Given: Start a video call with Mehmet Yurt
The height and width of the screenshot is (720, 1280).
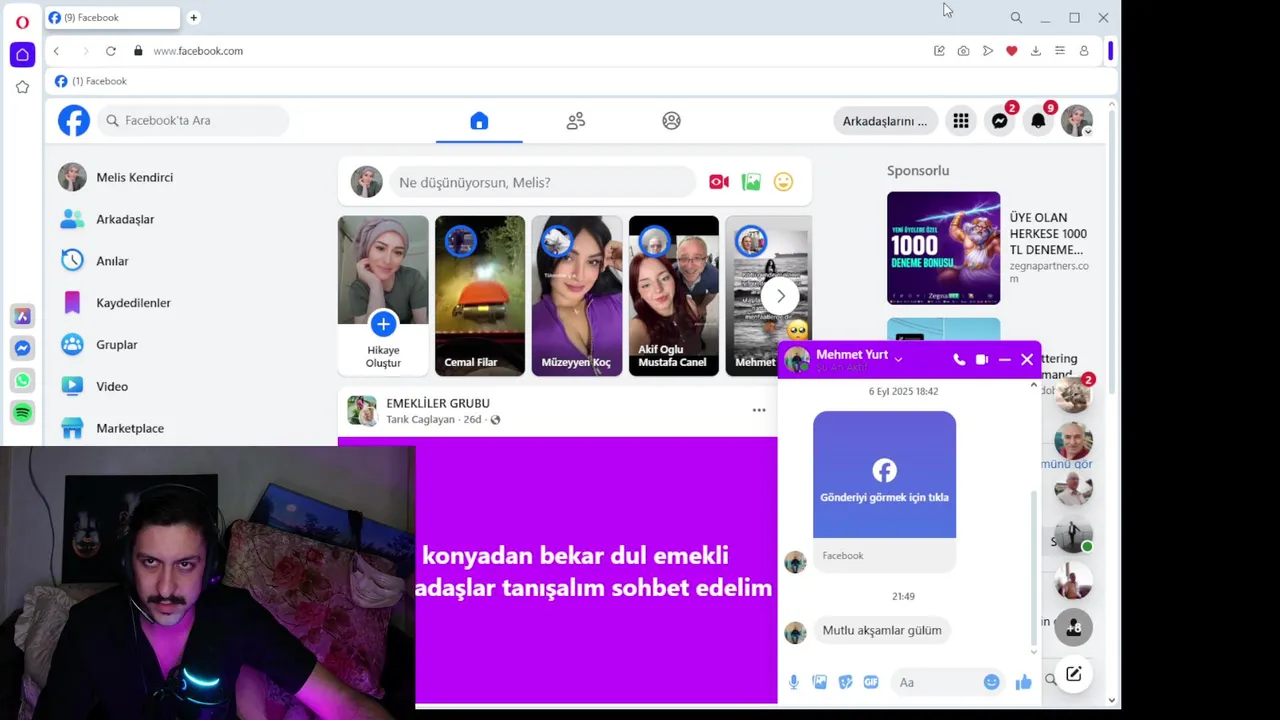Looking at the screenshot, I should click(982, 360).
